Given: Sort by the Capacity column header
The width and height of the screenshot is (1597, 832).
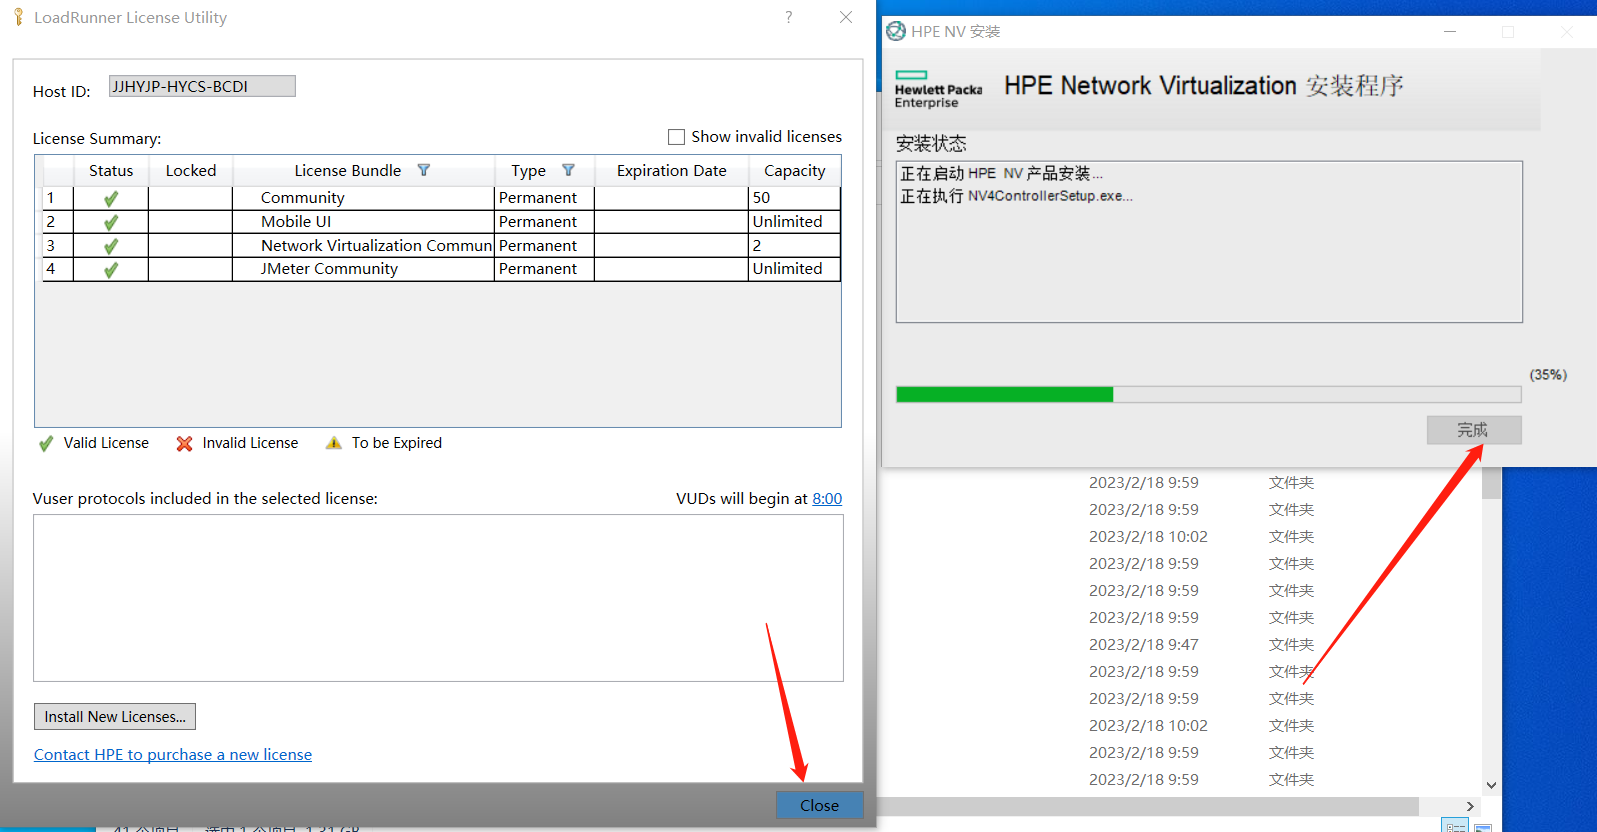Looking at the screenshot, I should click(795, 171).
